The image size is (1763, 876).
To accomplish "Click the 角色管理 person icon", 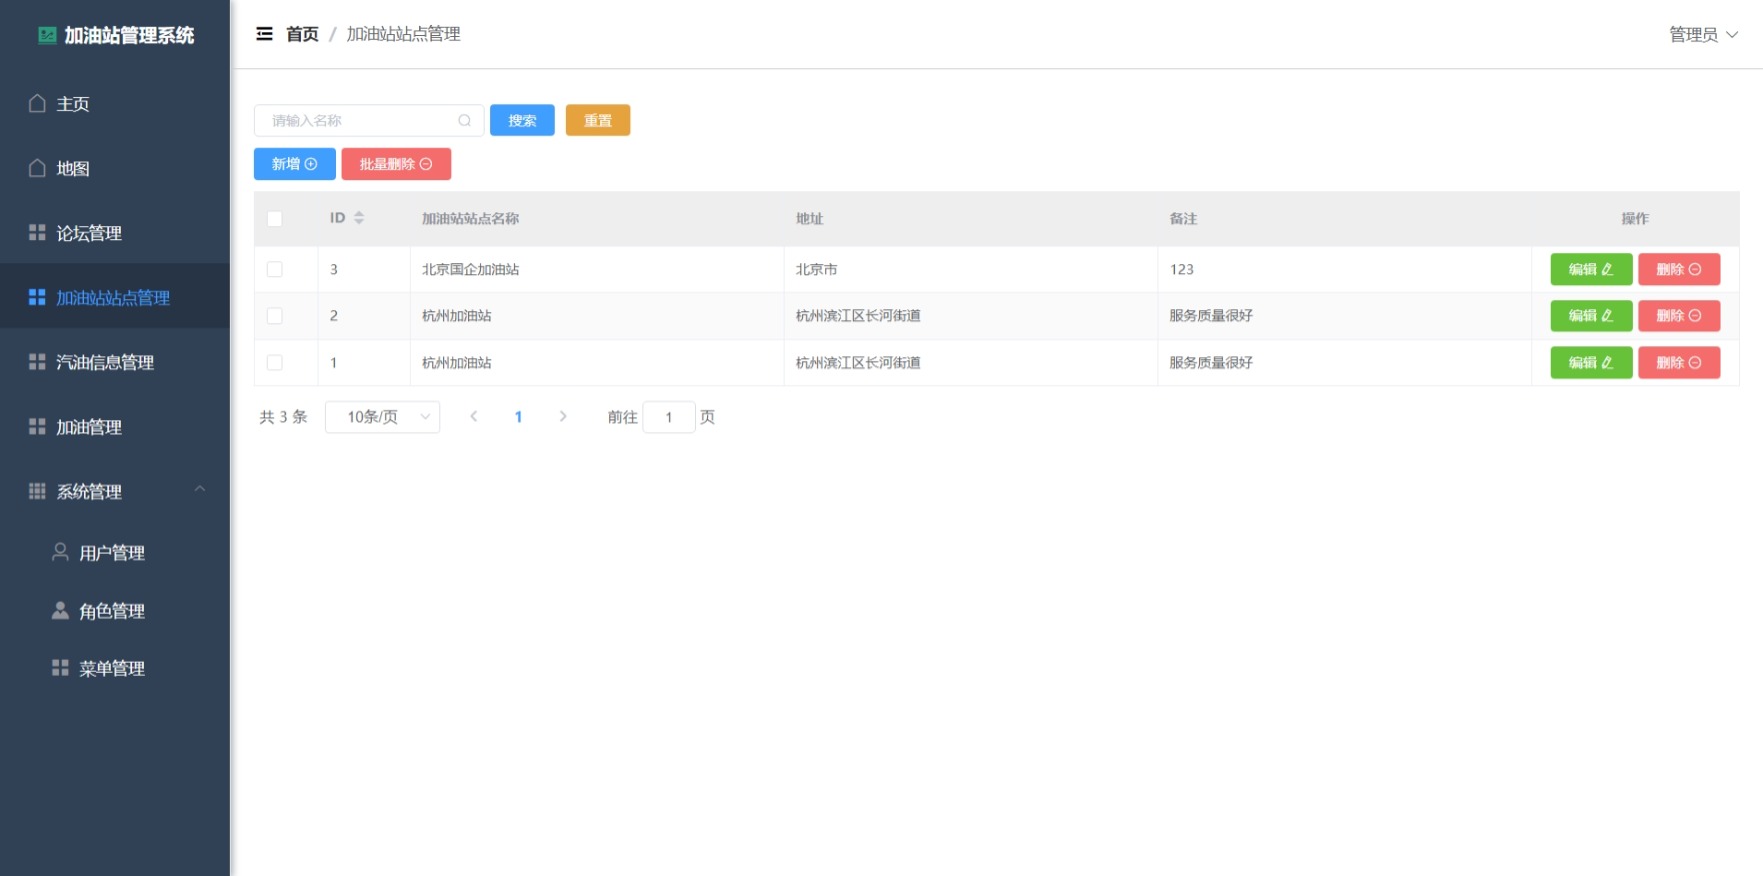I will pos(60,610).
